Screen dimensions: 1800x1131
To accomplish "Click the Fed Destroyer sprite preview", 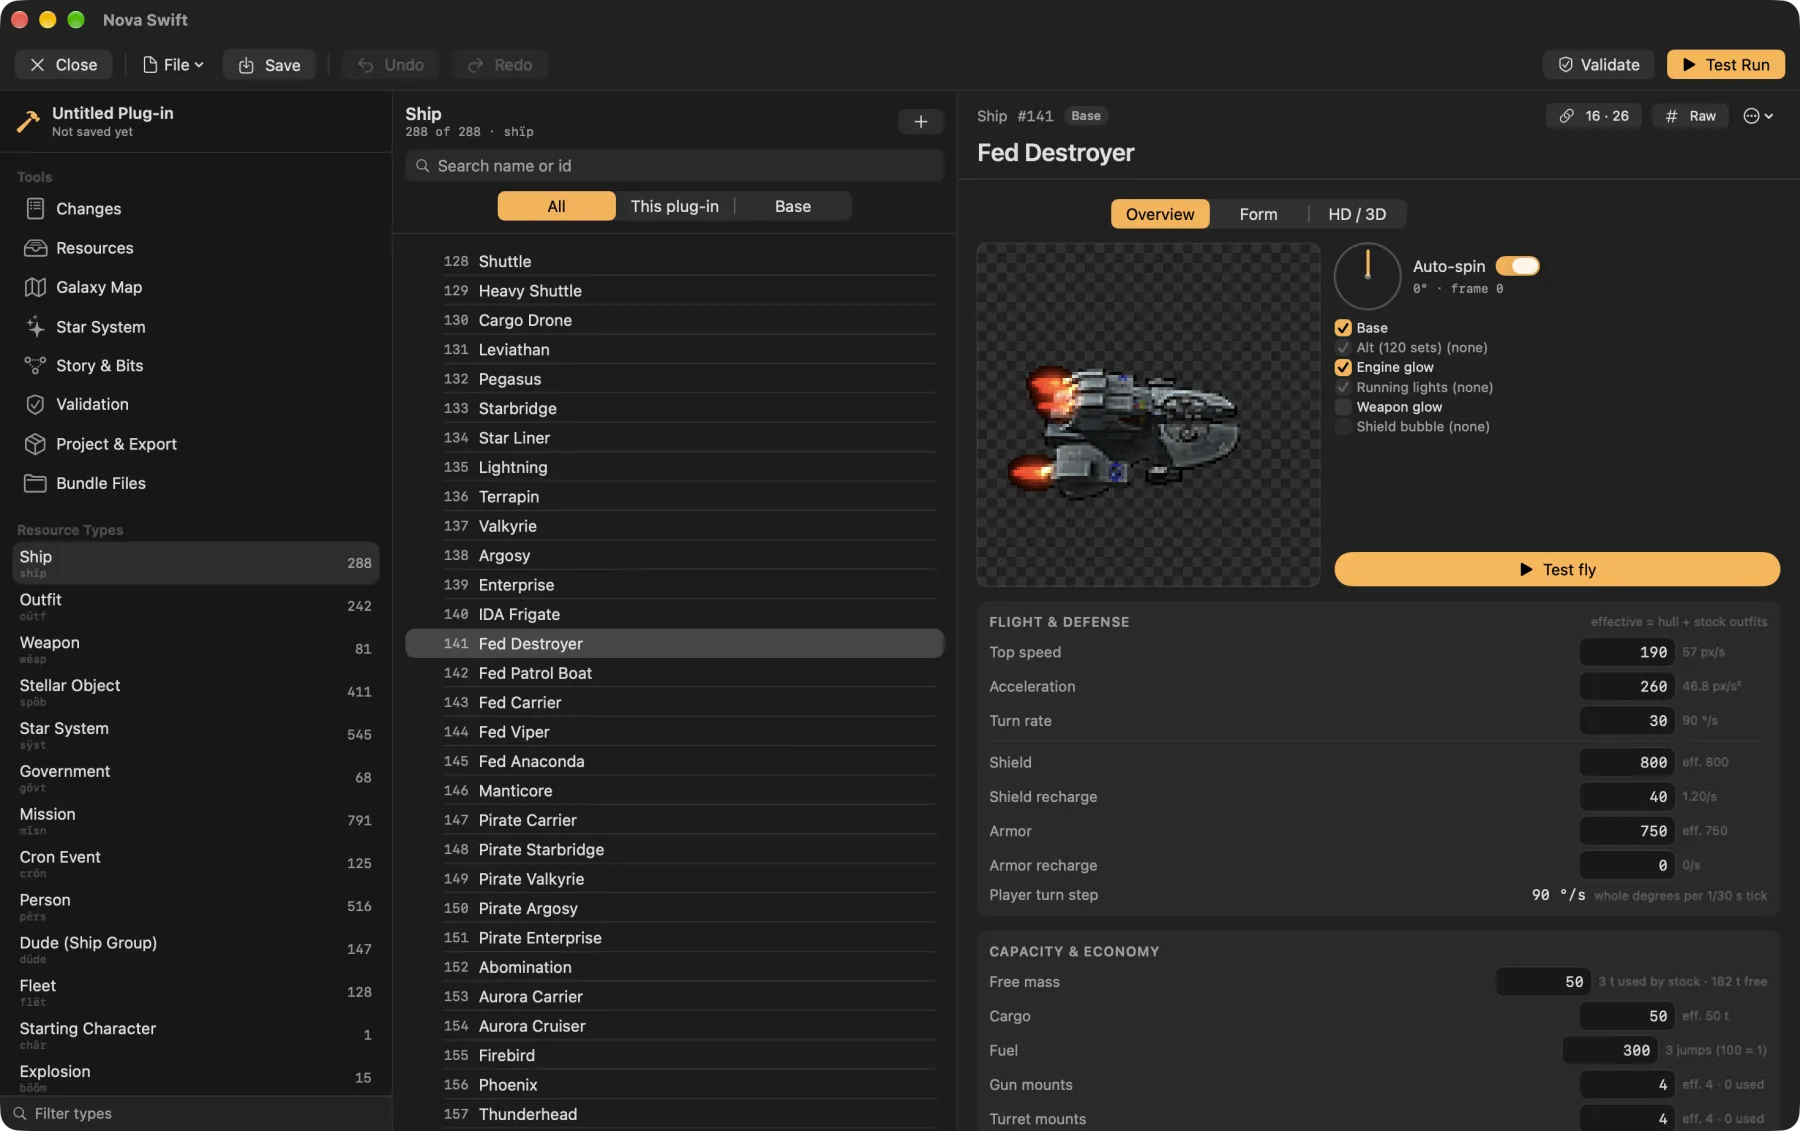I will click(x=1148, y=415).
